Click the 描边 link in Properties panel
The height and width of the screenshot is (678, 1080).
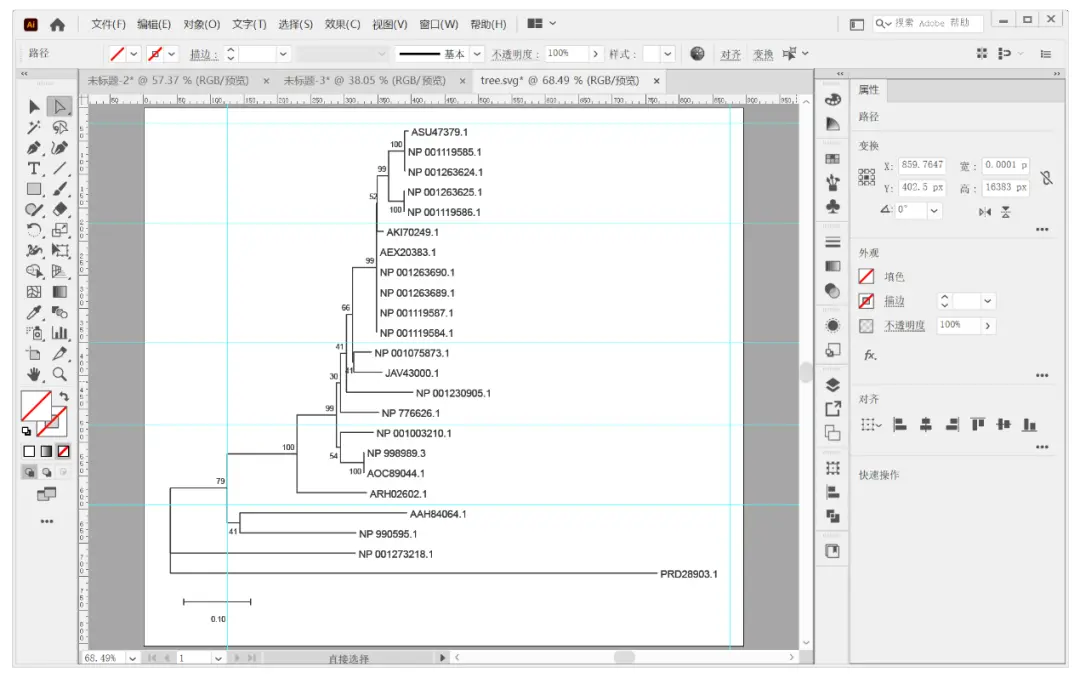894,301
